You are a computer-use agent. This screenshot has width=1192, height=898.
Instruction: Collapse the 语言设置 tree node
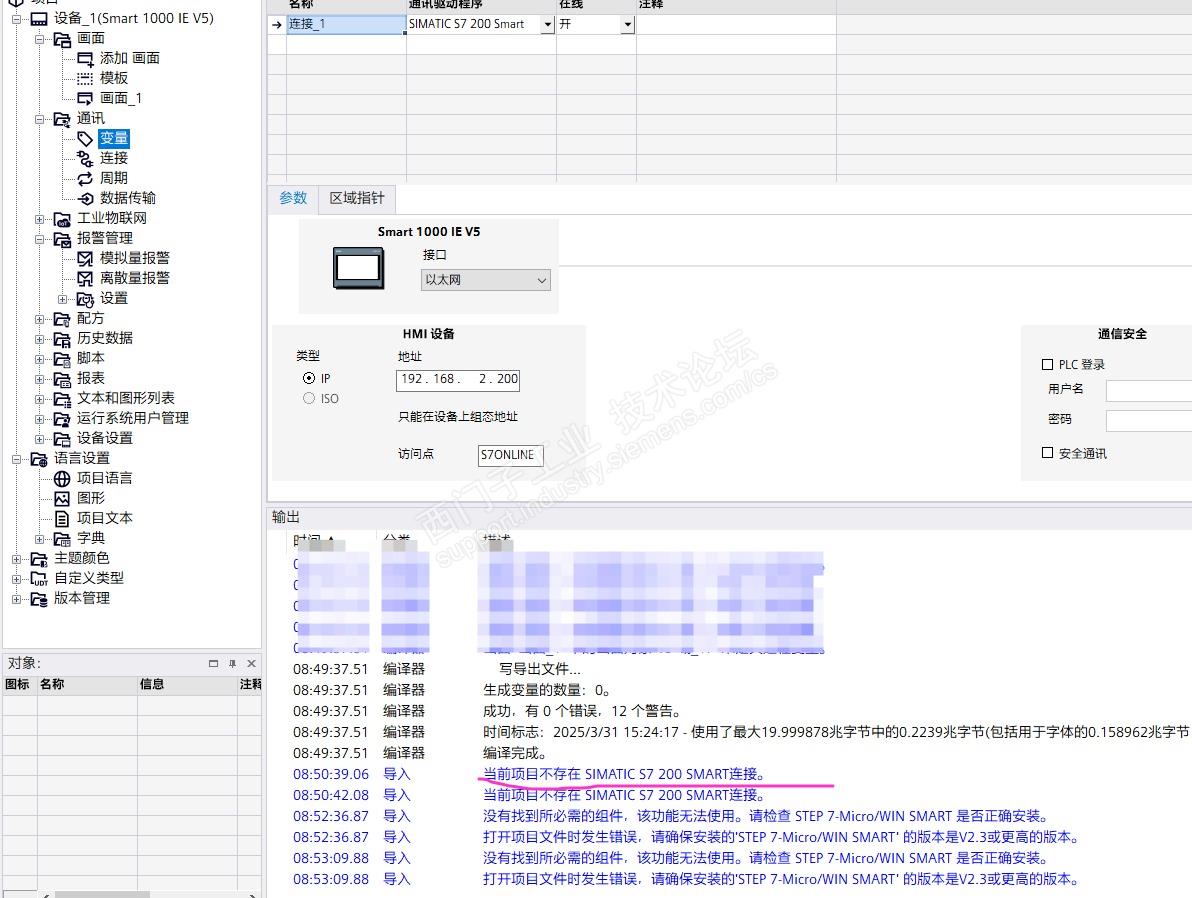coord(16,459)
